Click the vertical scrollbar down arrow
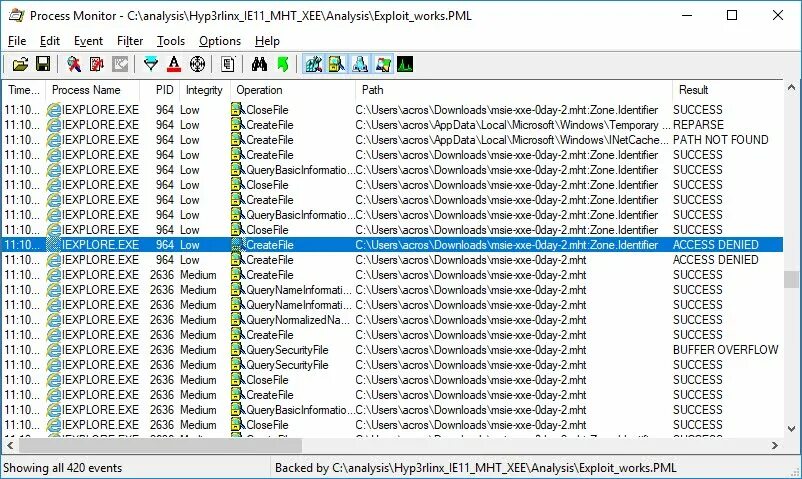This screenshot has width=802, height=479. pyautogui.click(x=791, y=429)
